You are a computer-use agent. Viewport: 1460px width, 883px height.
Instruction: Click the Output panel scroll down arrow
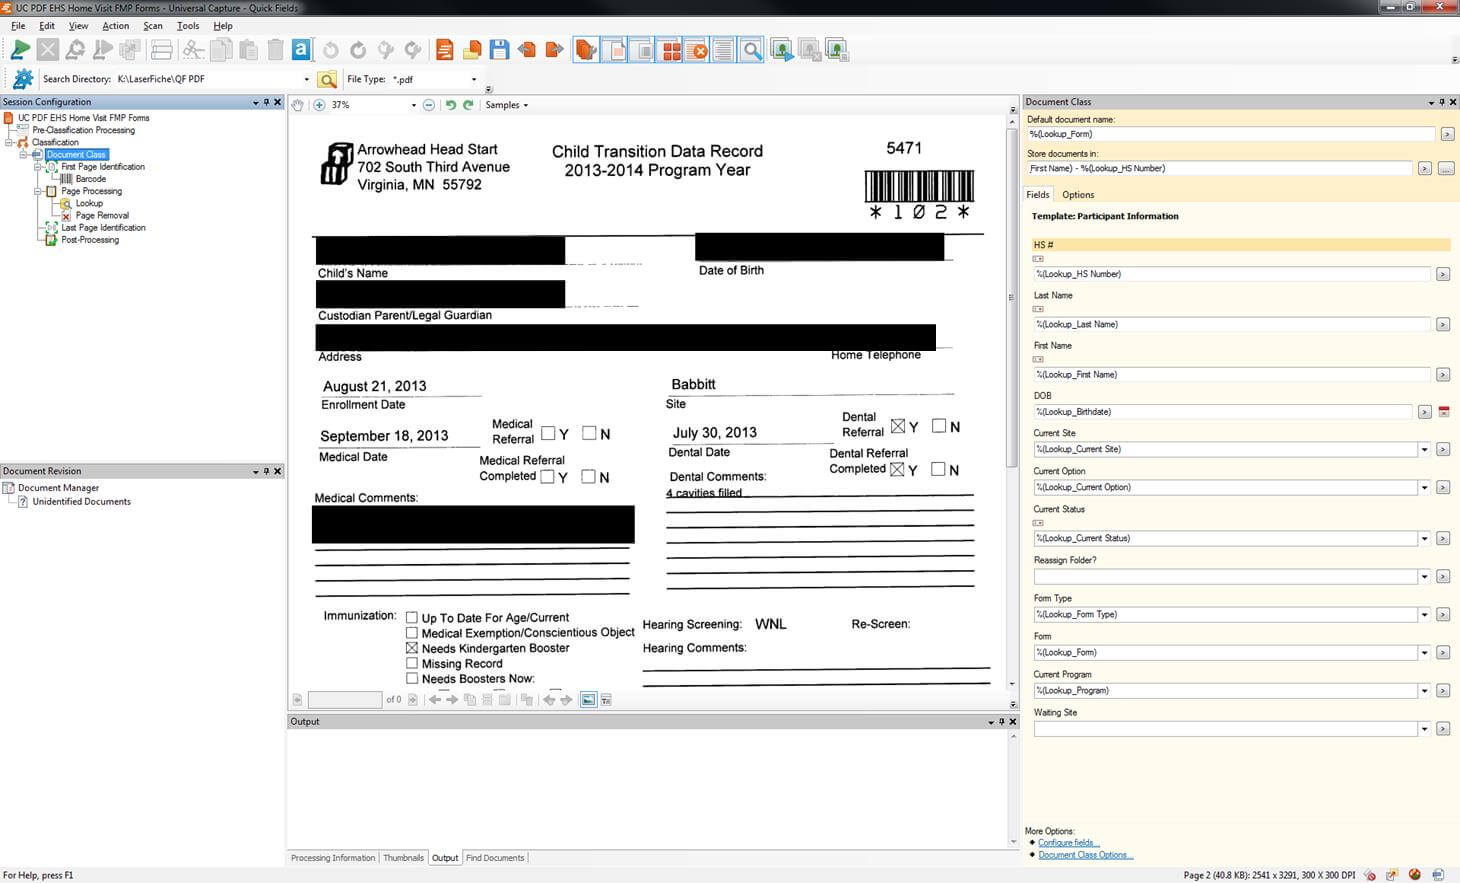pyautogui.click(x=1012, y=842)
